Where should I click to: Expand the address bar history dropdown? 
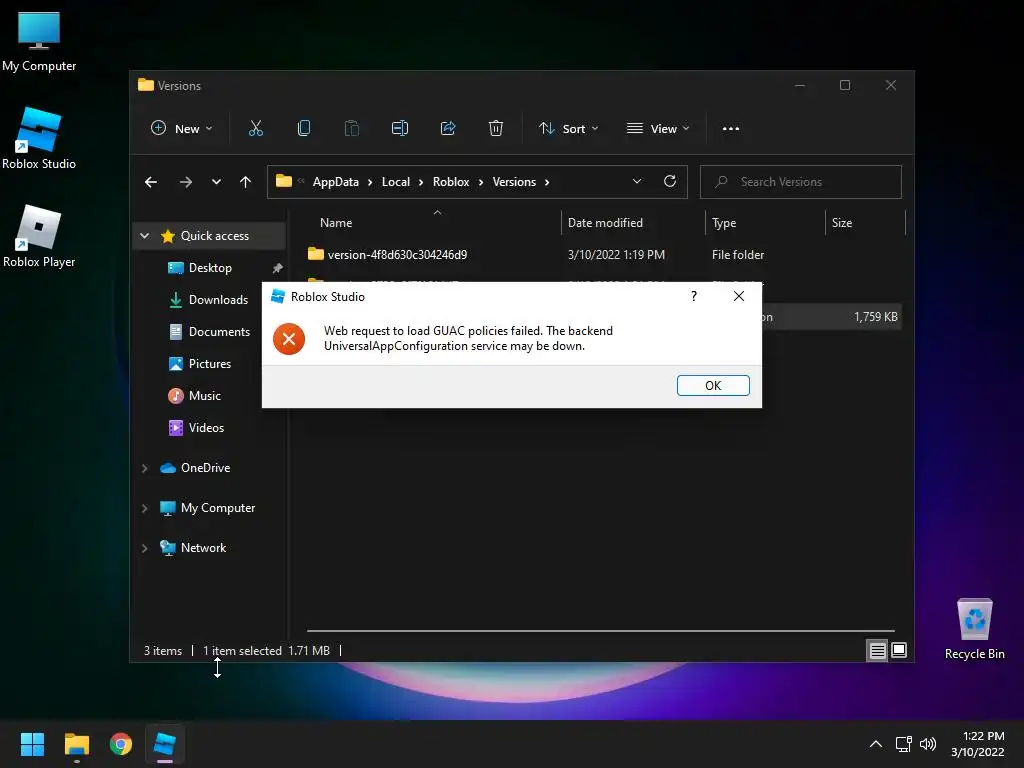[x=637, y=182]
